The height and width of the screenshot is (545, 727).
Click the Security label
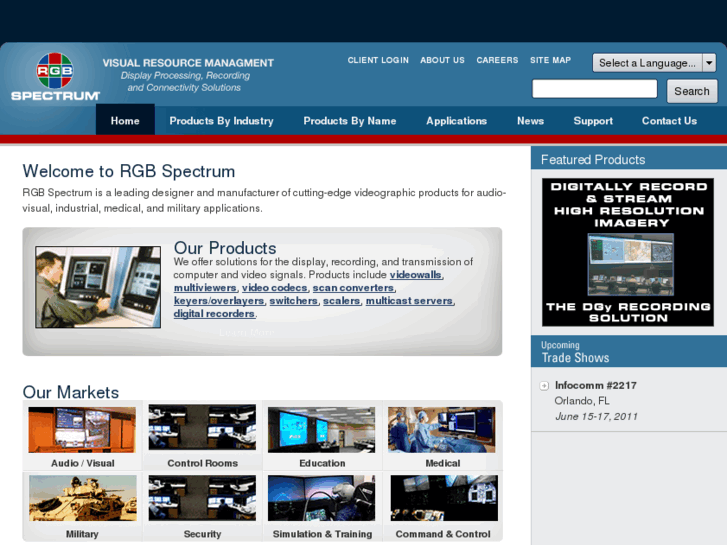coord(203,534)
